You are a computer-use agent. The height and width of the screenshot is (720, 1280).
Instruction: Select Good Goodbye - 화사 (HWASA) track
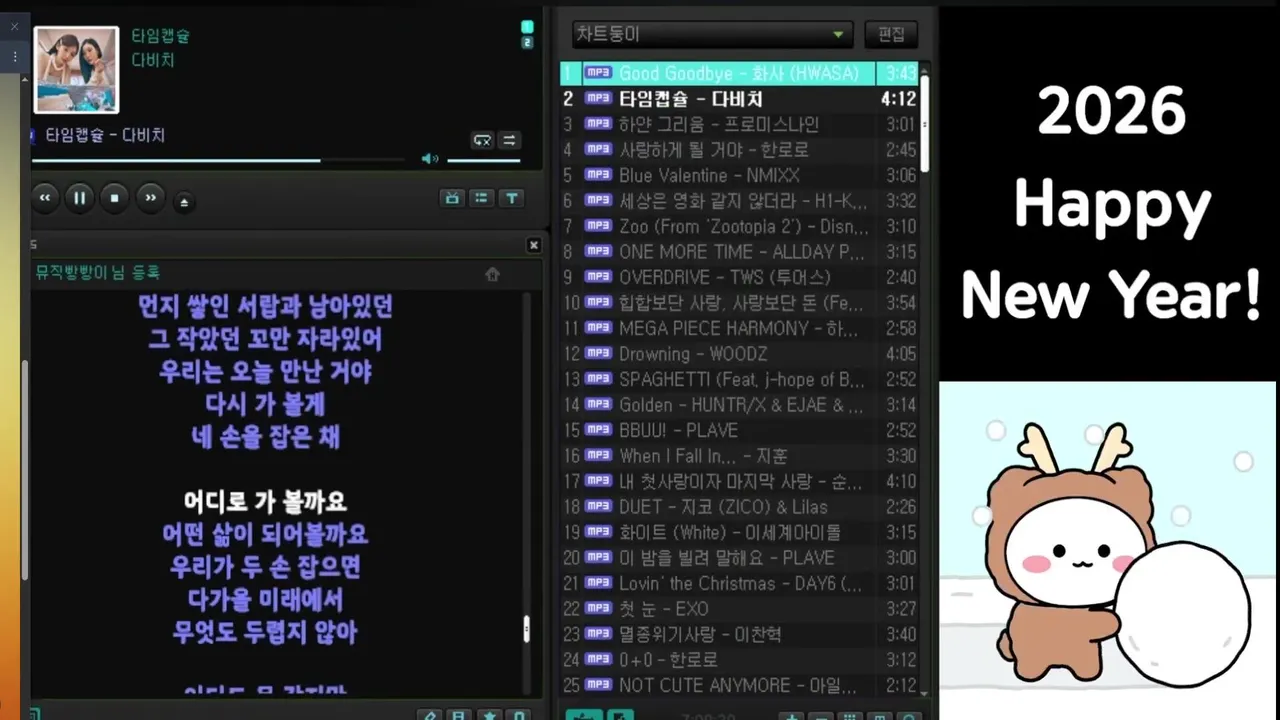739,73
